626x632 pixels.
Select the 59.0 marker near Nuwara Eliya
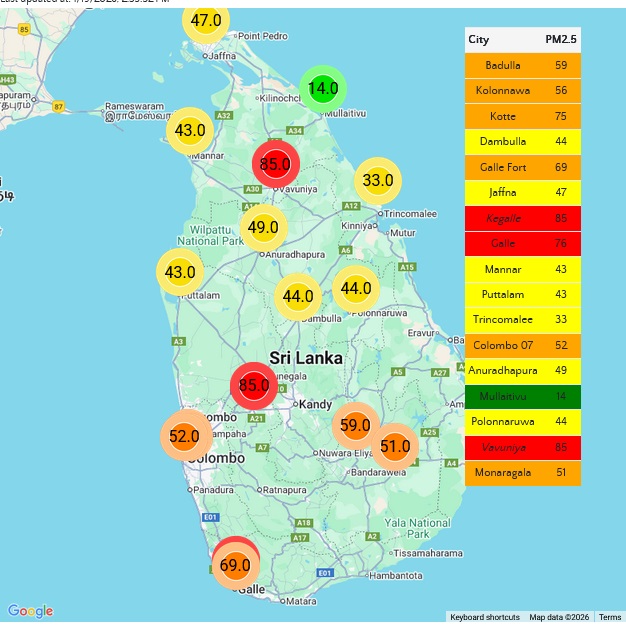point(355,425)
